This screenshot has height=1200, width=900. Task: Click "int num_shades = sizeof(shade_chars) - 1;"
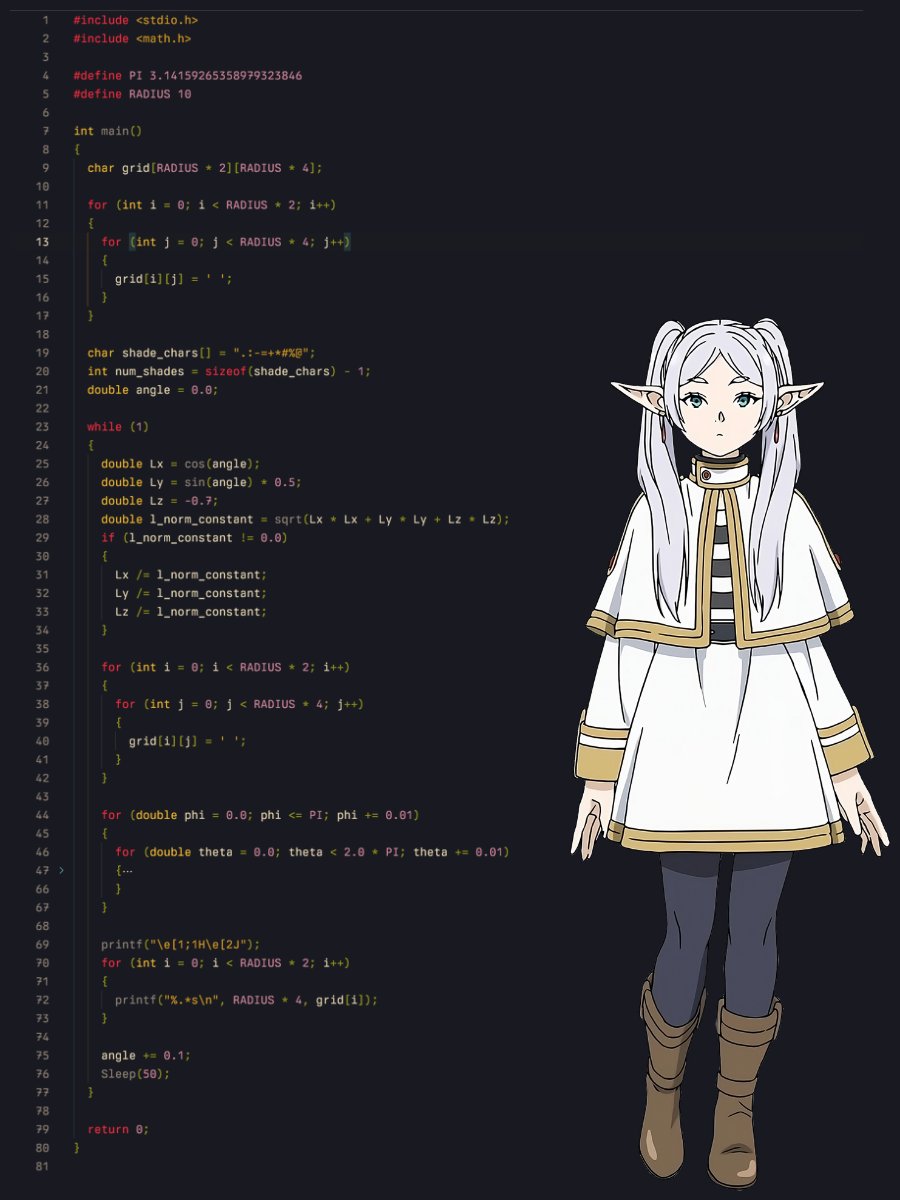point(229,371)
